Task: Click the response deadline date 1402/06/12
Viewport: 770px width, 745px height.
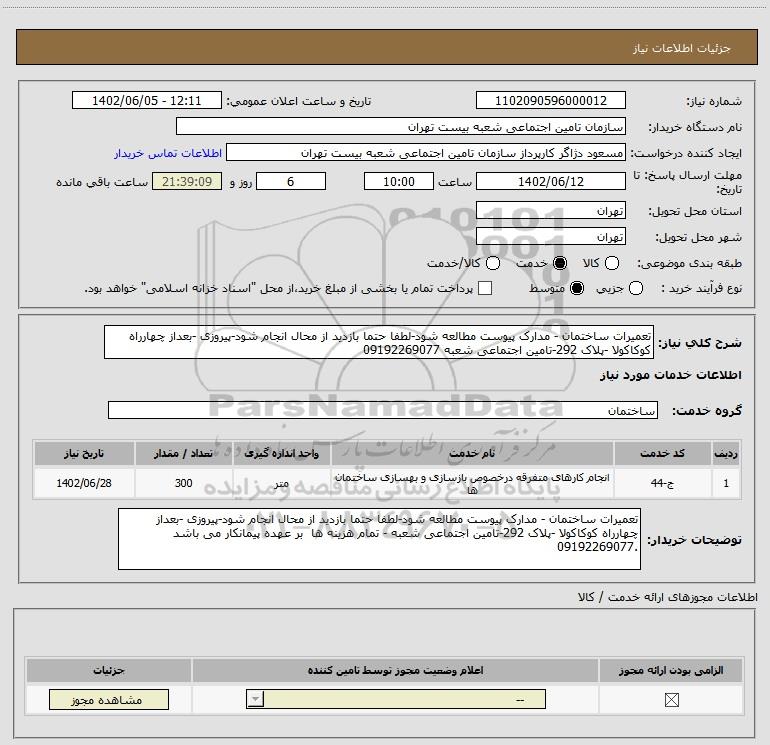Action: pyautogui.click(x=550, y=181)
